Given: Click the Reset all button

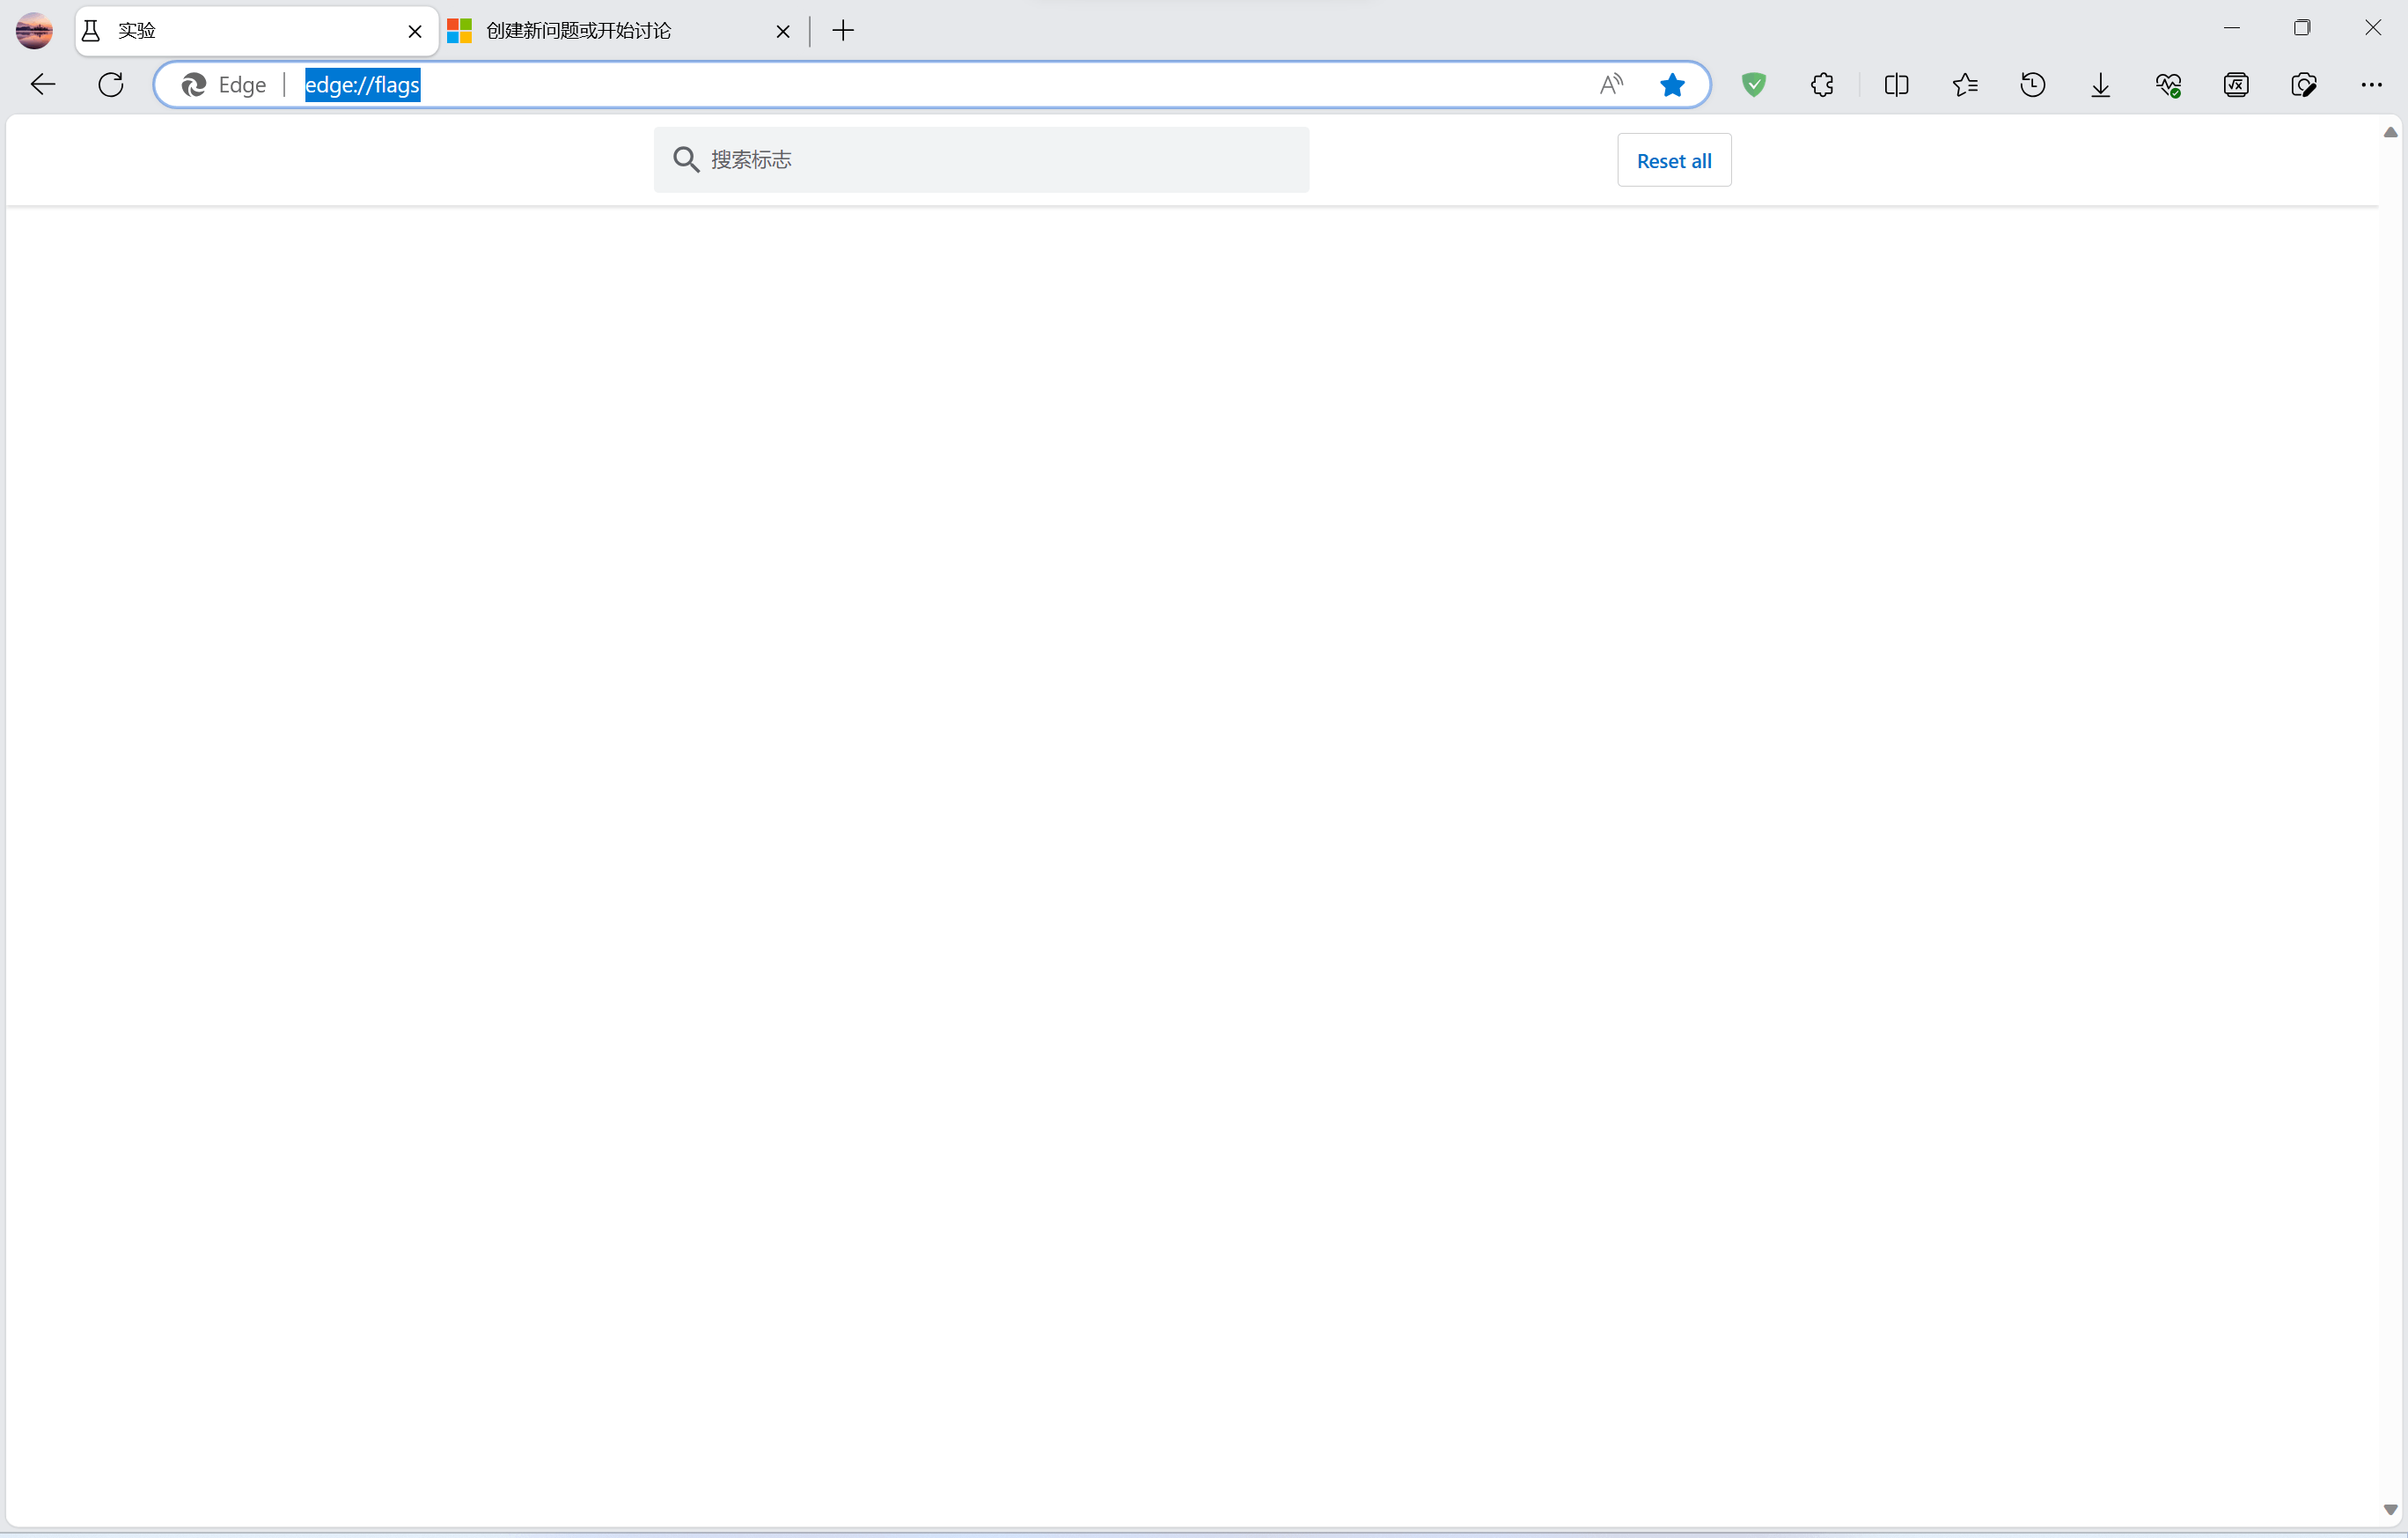Looking at the screenshot, I should [x=1674, y=160].
